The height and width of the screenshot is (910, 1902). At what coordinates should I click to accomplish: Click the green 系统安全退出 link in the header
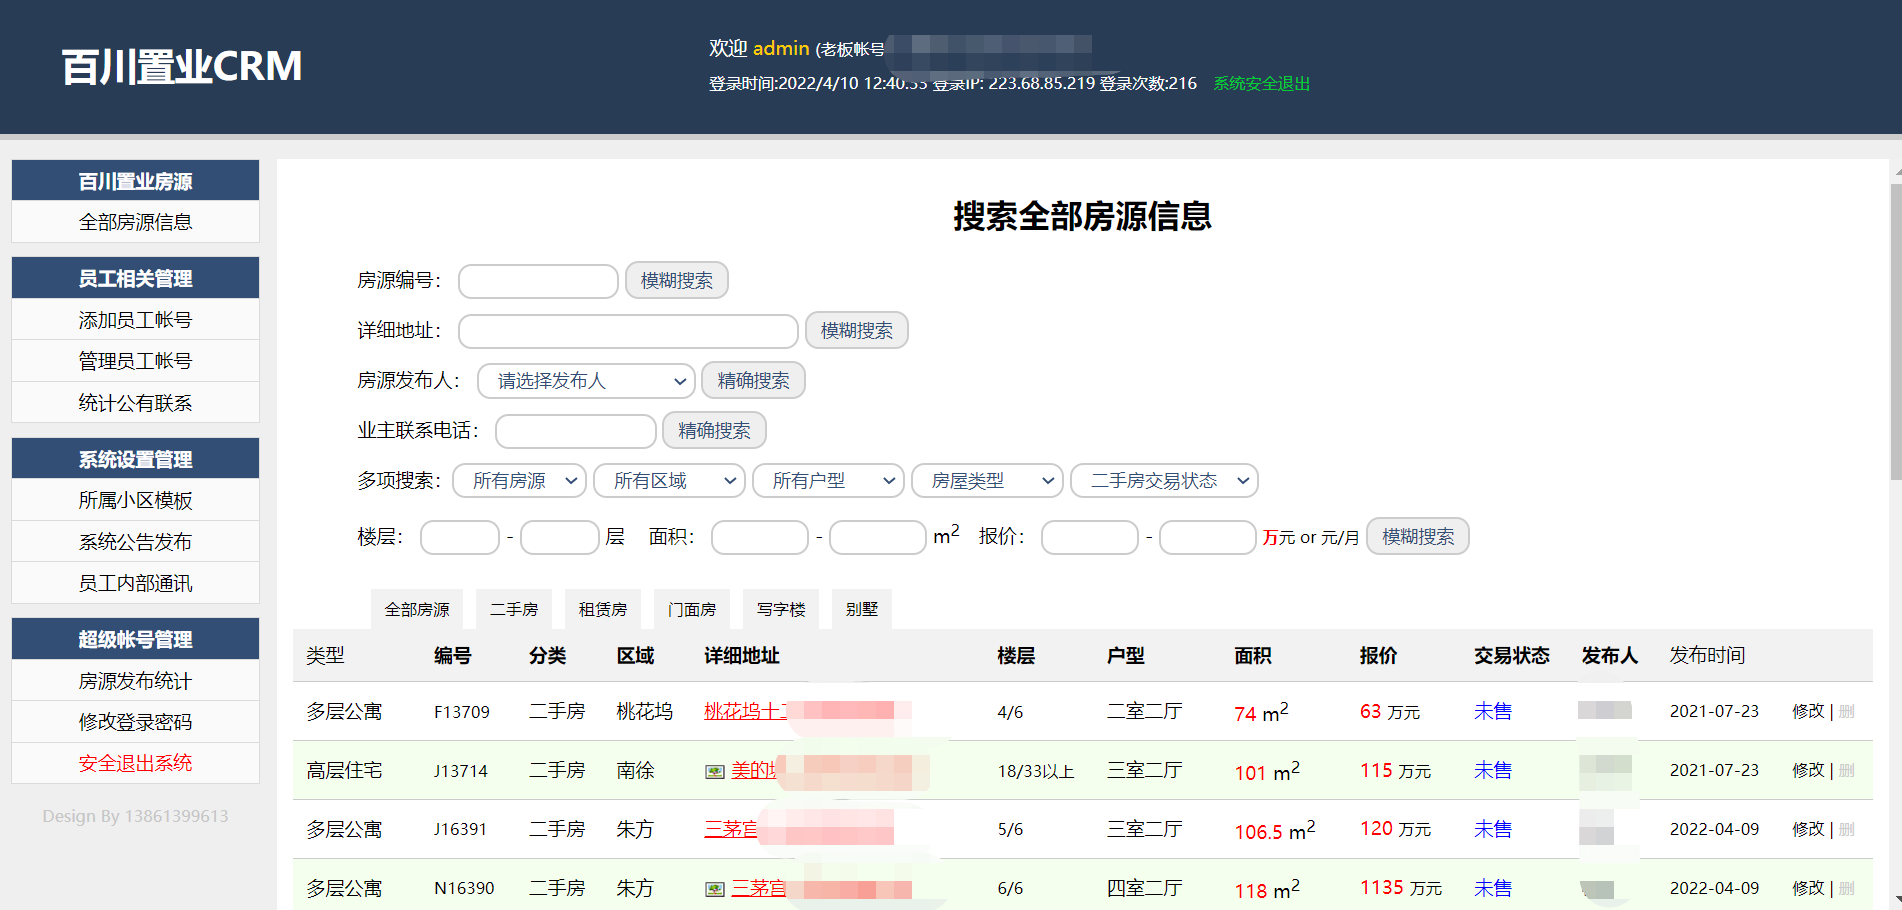[1261, 84]
